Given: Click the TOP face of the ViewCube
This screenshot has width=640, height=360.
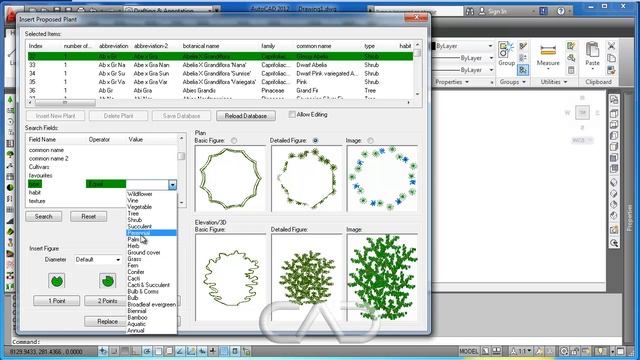Looking at the screenshot, I should tap(582, 113).
